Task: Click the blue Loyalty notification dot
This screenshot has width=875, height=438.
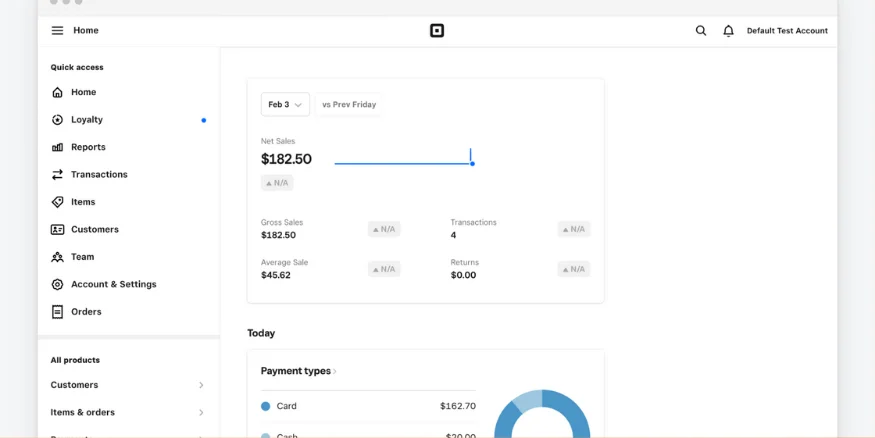Action: tap(204, 120)
